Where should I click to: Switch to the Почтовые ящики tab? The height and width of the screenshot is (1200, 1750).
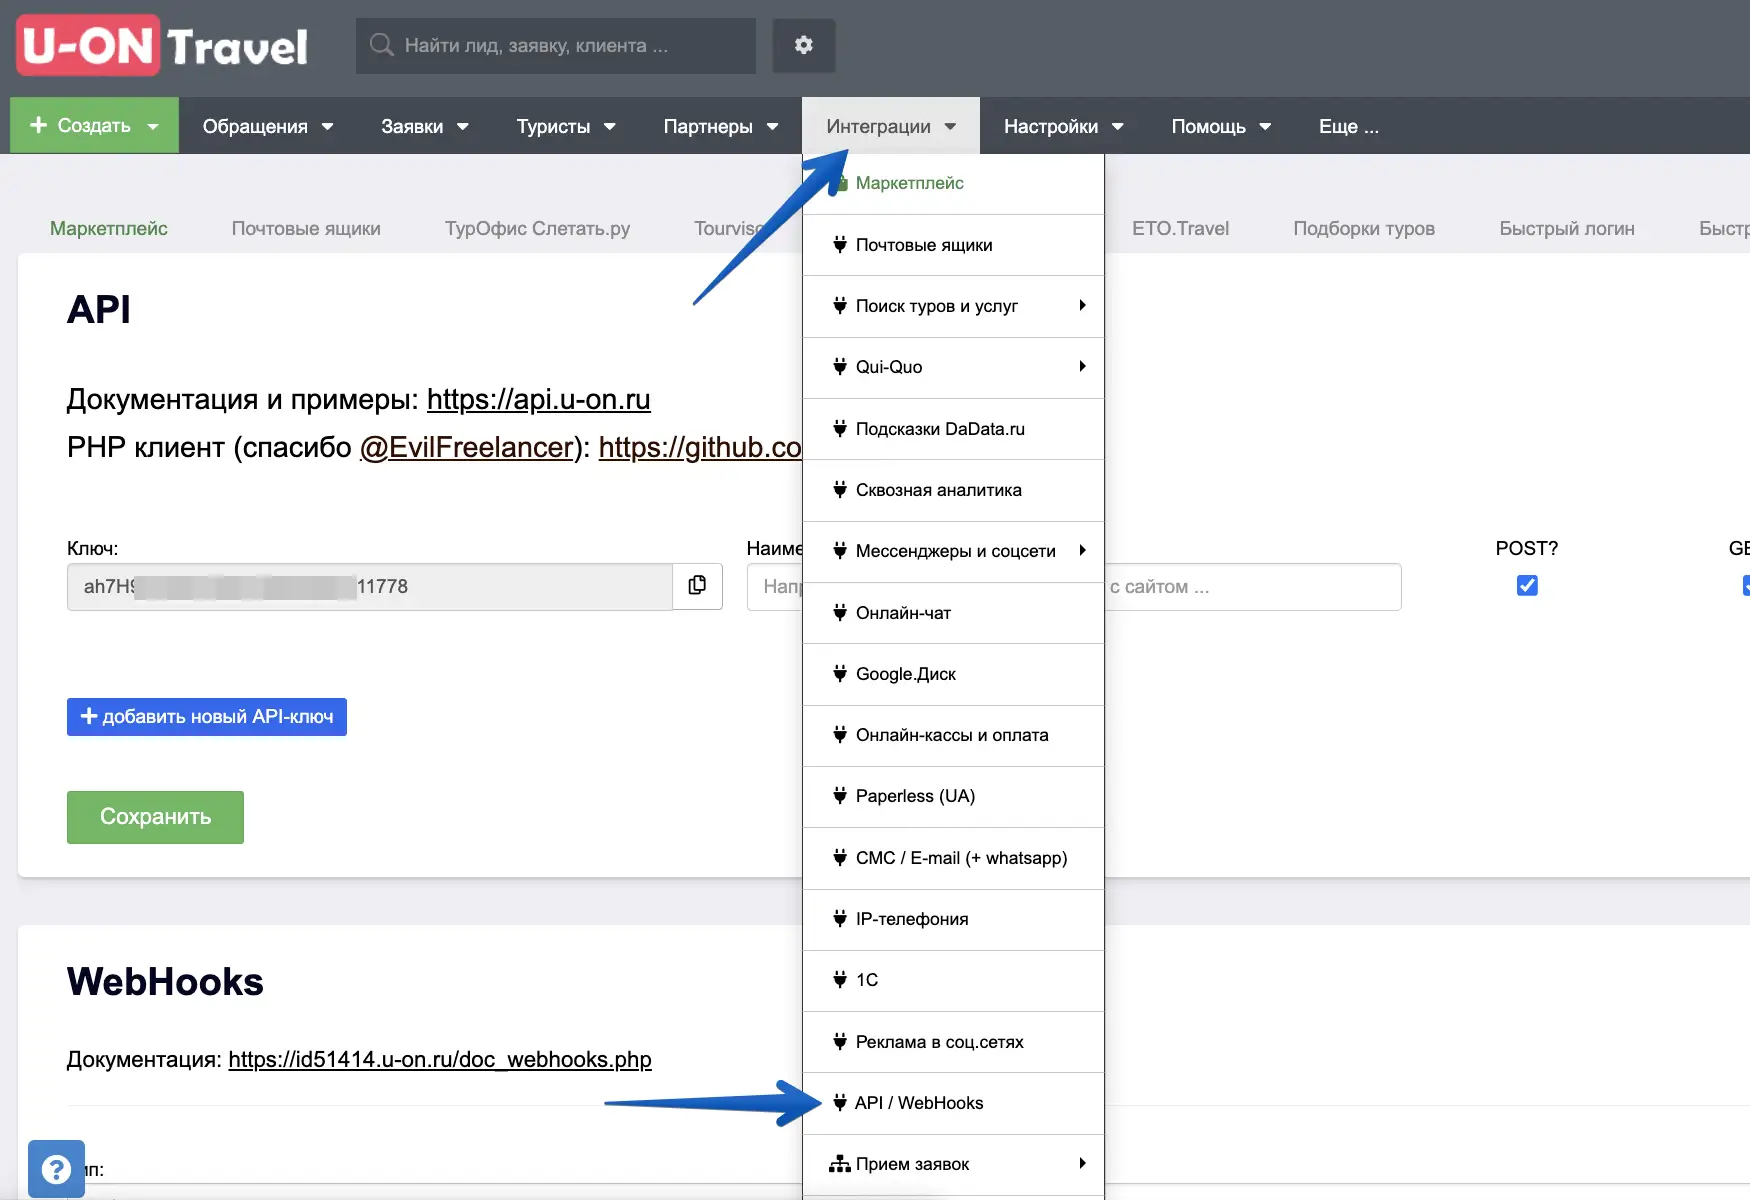point(306,229)
